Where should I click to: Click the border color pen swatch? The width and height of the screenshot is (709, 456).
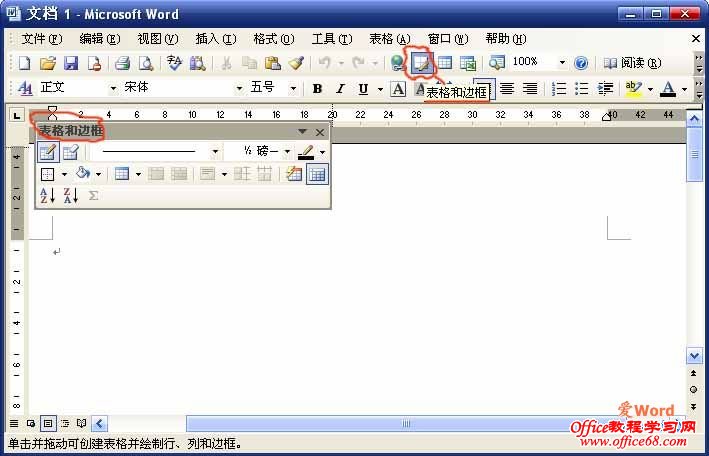[x=306, y=152]
